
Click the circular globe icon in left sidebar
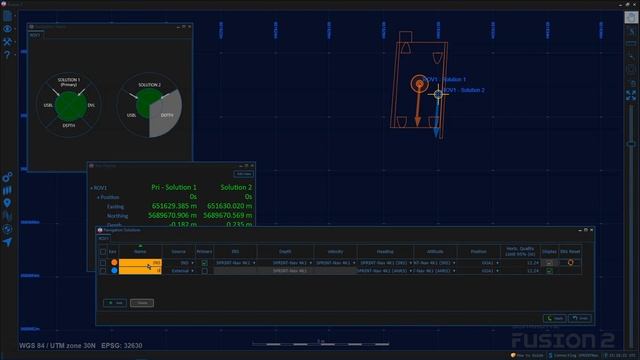(7, 229)
